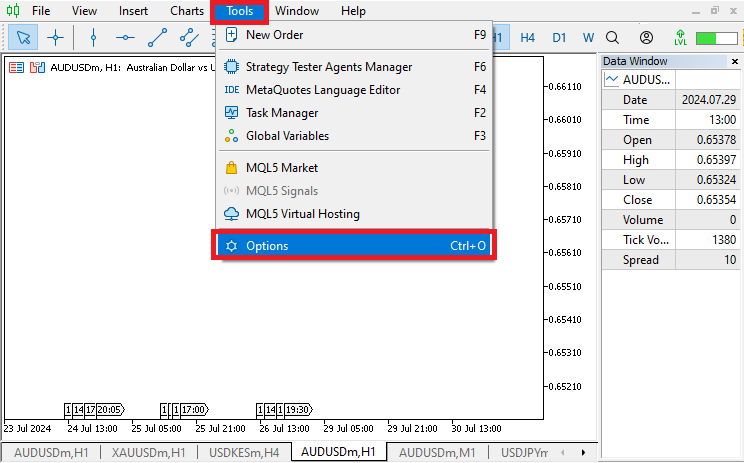Switch to USDKESm,H4 chart tab

click(x=244, y=453)
